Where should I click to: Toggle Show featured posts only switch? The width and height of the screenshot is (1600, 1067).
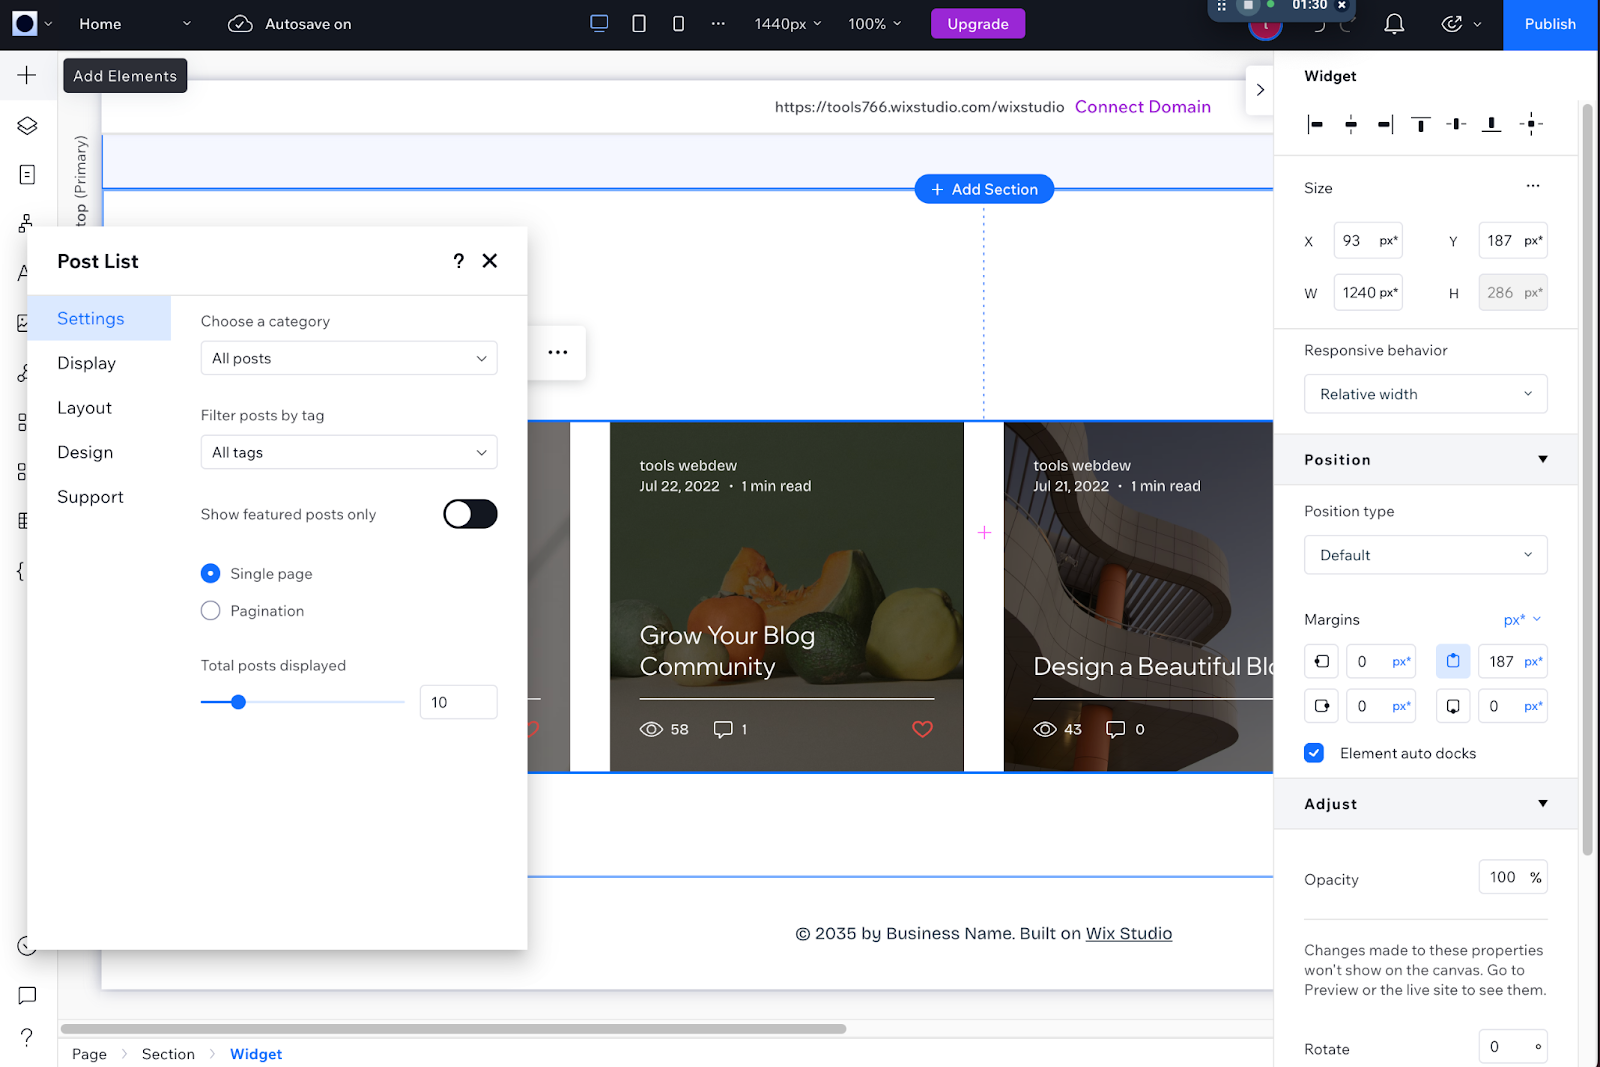click(x=470, y=514)
